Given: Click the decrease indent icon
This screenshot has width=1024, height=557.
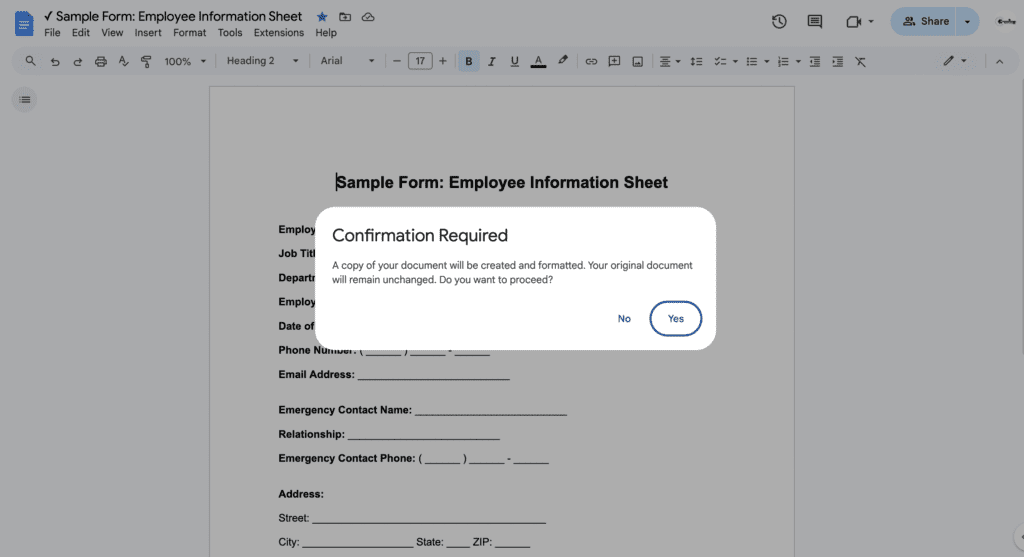Looking at the screenshot, I should 814,61.
